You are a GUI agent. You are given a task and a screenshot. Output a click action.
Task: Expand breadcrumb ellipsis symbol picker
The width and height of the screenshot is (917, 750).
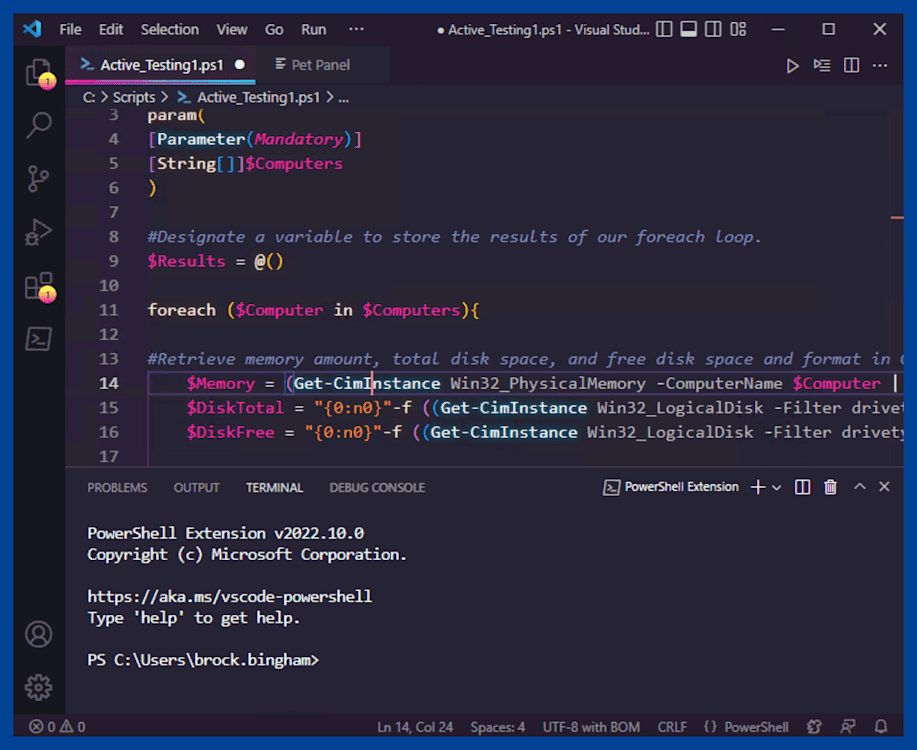344,98
